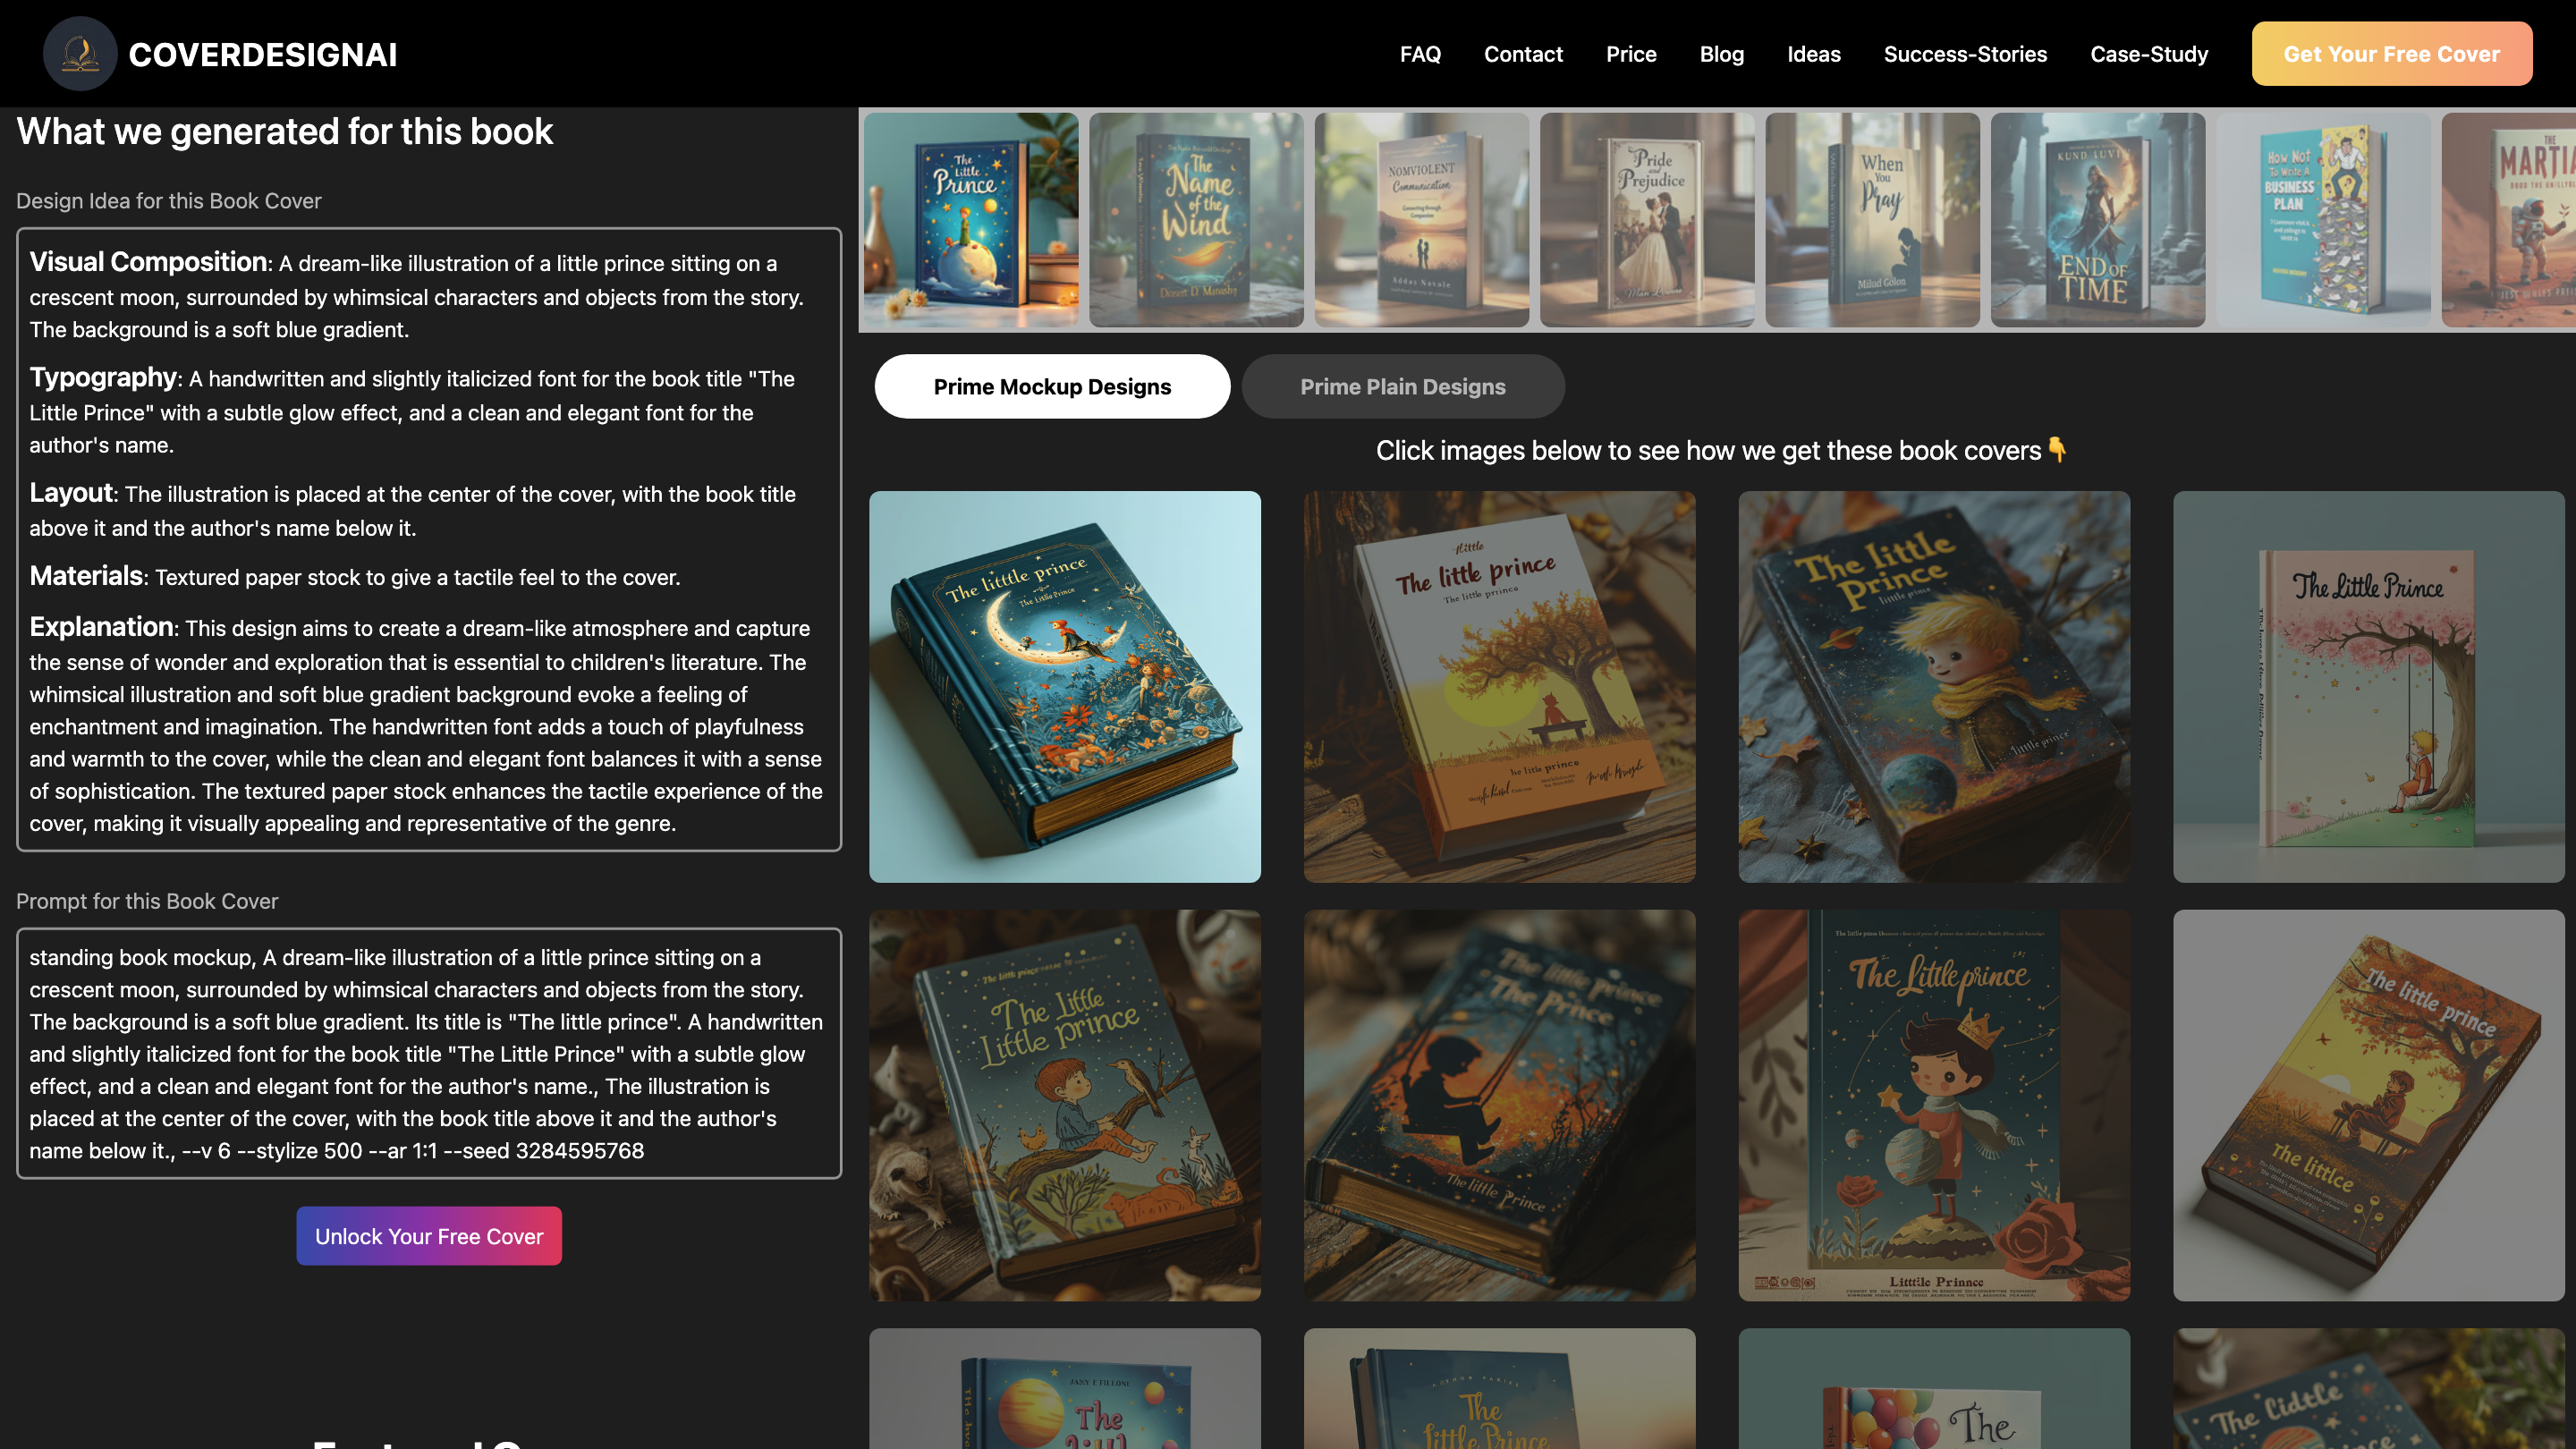Open the Ideas page
Screen dimensions: 2576x1449
coord(1814,54)
